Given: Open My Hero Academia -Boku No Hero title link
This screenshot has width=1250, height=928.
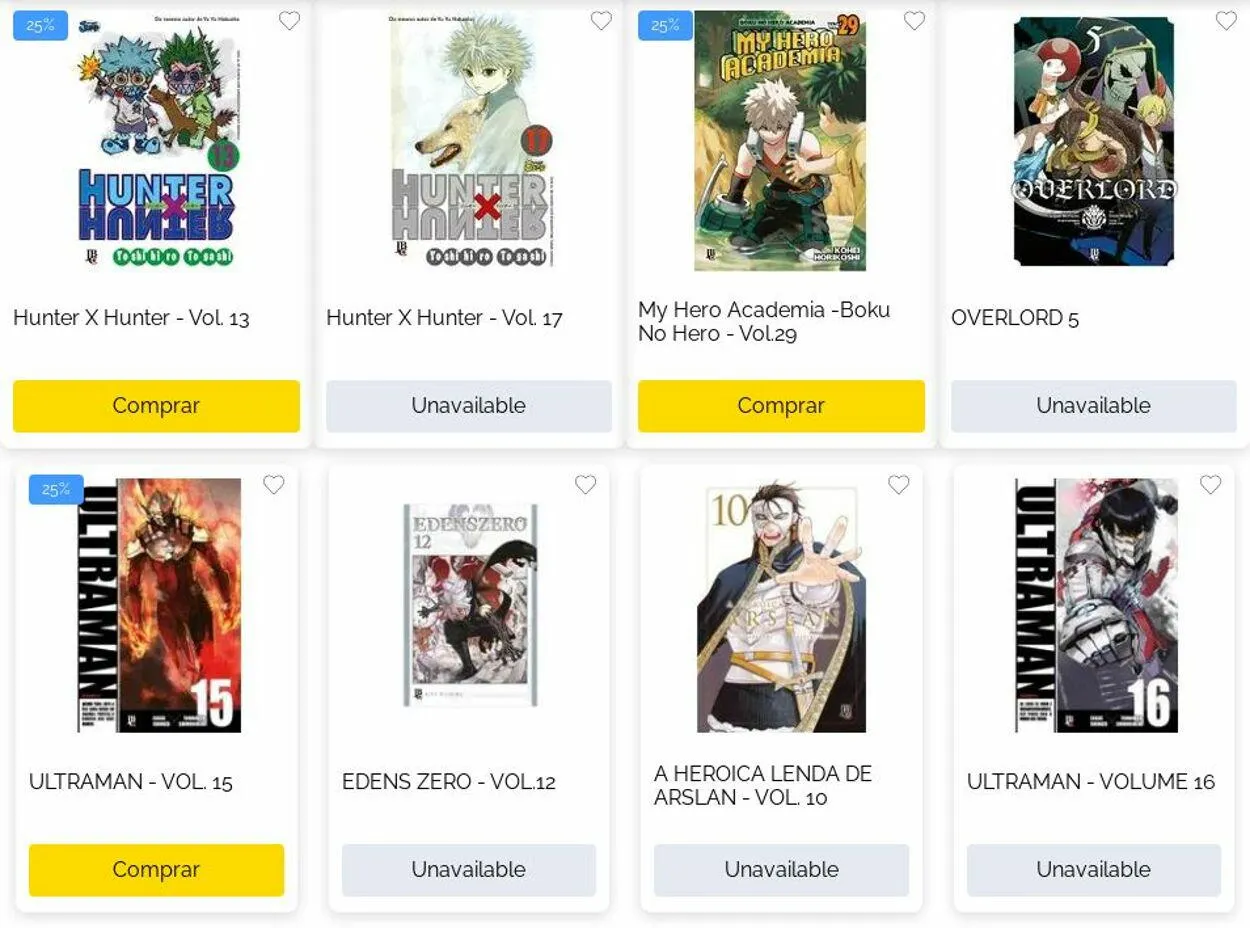Looking at the screenshot, I should (764, 322).
